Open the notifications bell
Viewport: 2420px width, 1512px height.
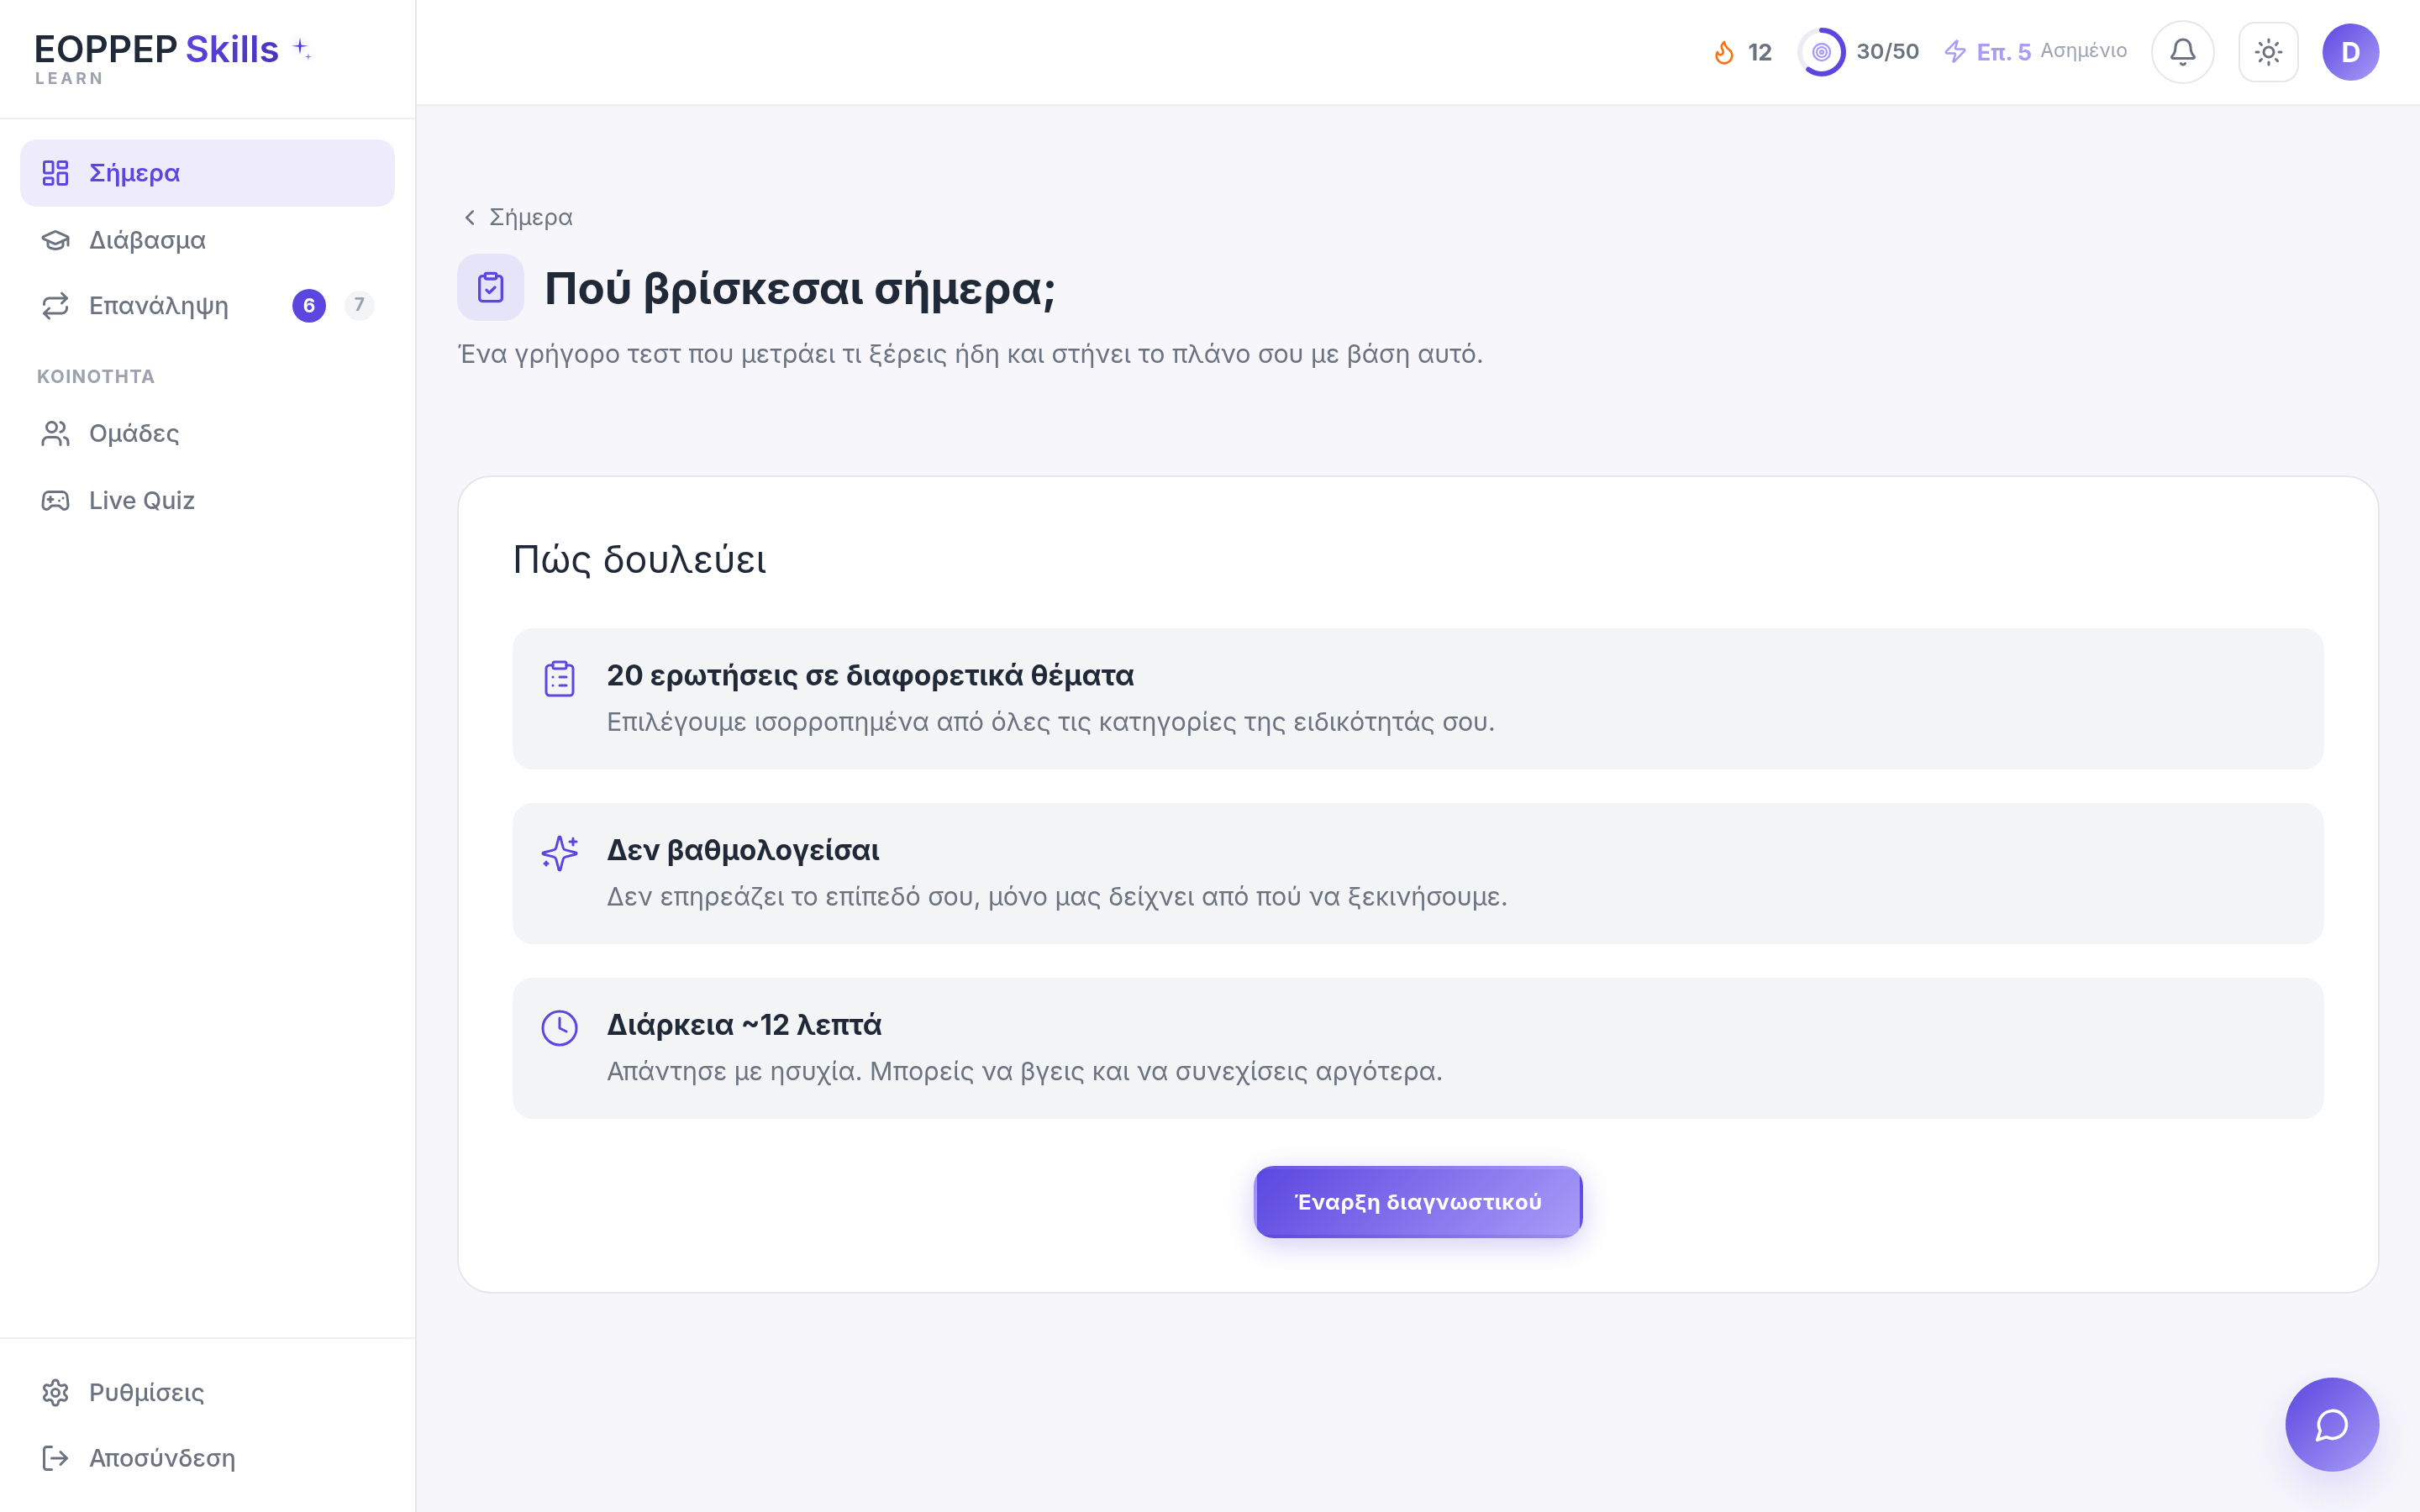pos(2182,52)
